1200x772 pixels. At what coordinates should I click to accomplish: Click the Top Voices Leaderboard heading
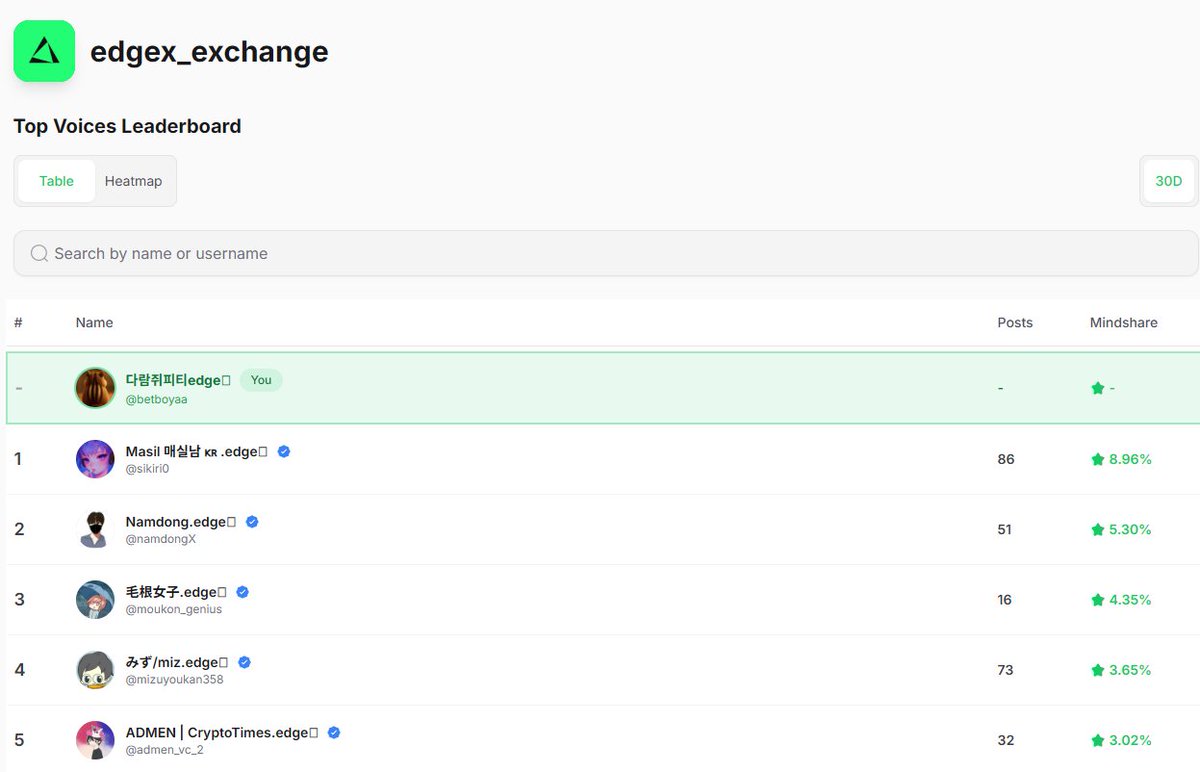[127, 126]
